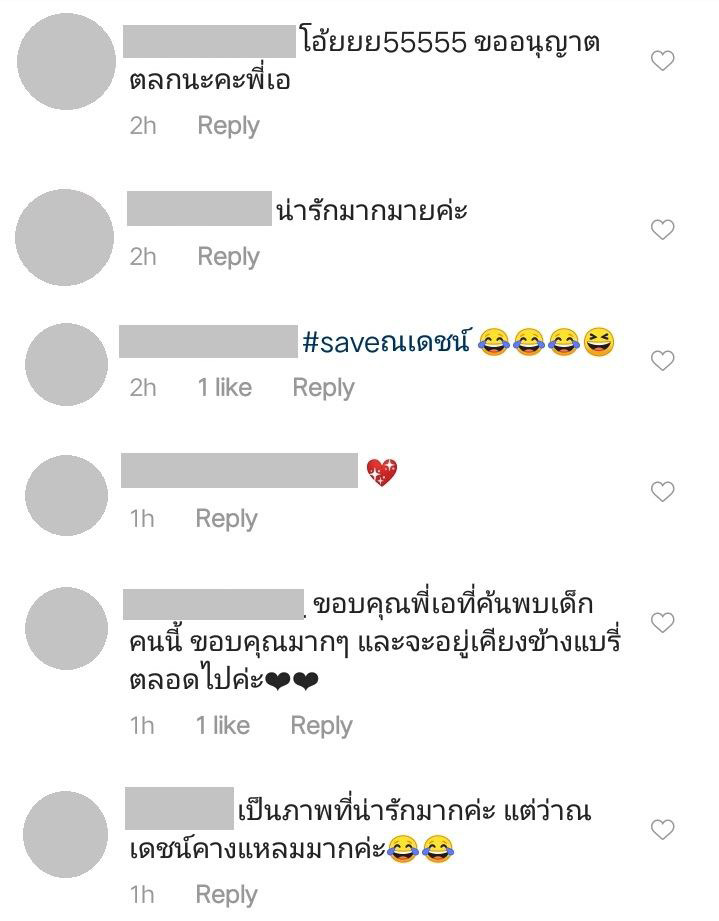The height and width of the screenshot is (921, 719).
Task: Reply to the #saveณเดชน์ comment
Action: pyautogui.click(x=324, y=388)
